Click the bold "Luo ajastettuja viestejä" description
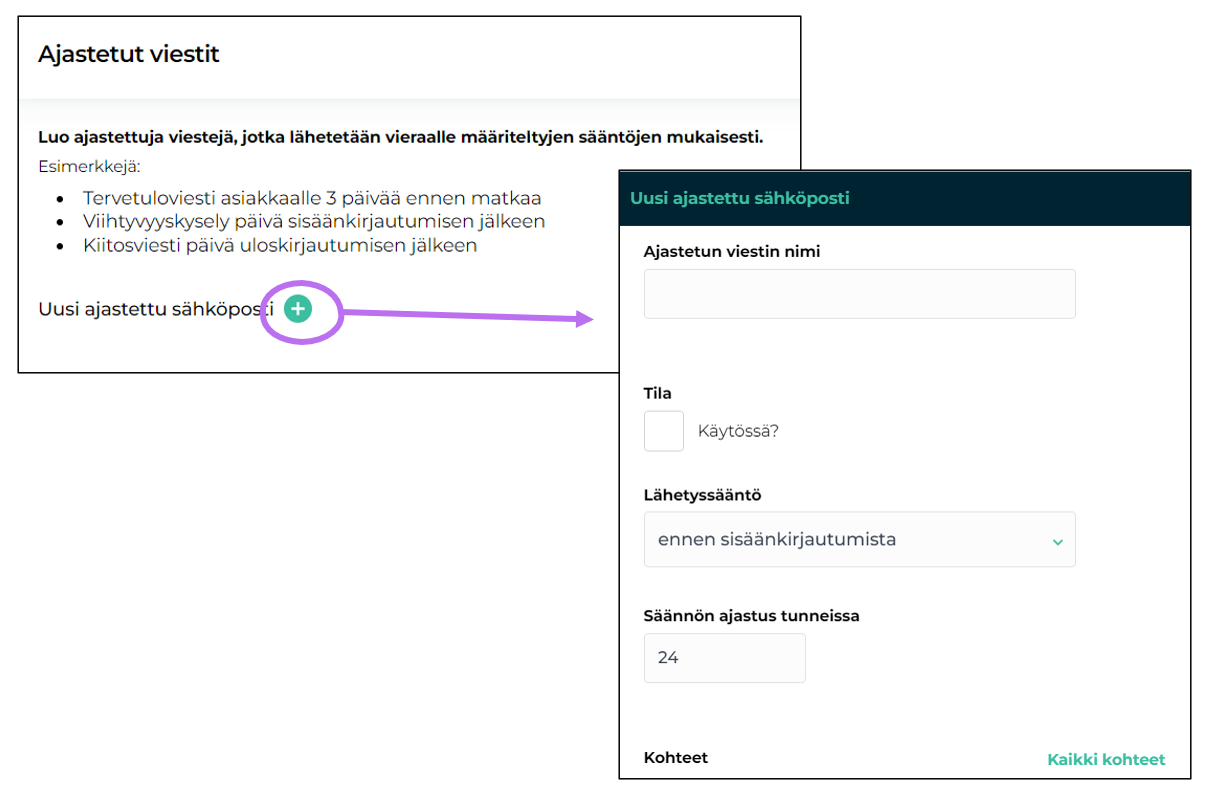Screen dimensions: 1207x792 [400, 137]
